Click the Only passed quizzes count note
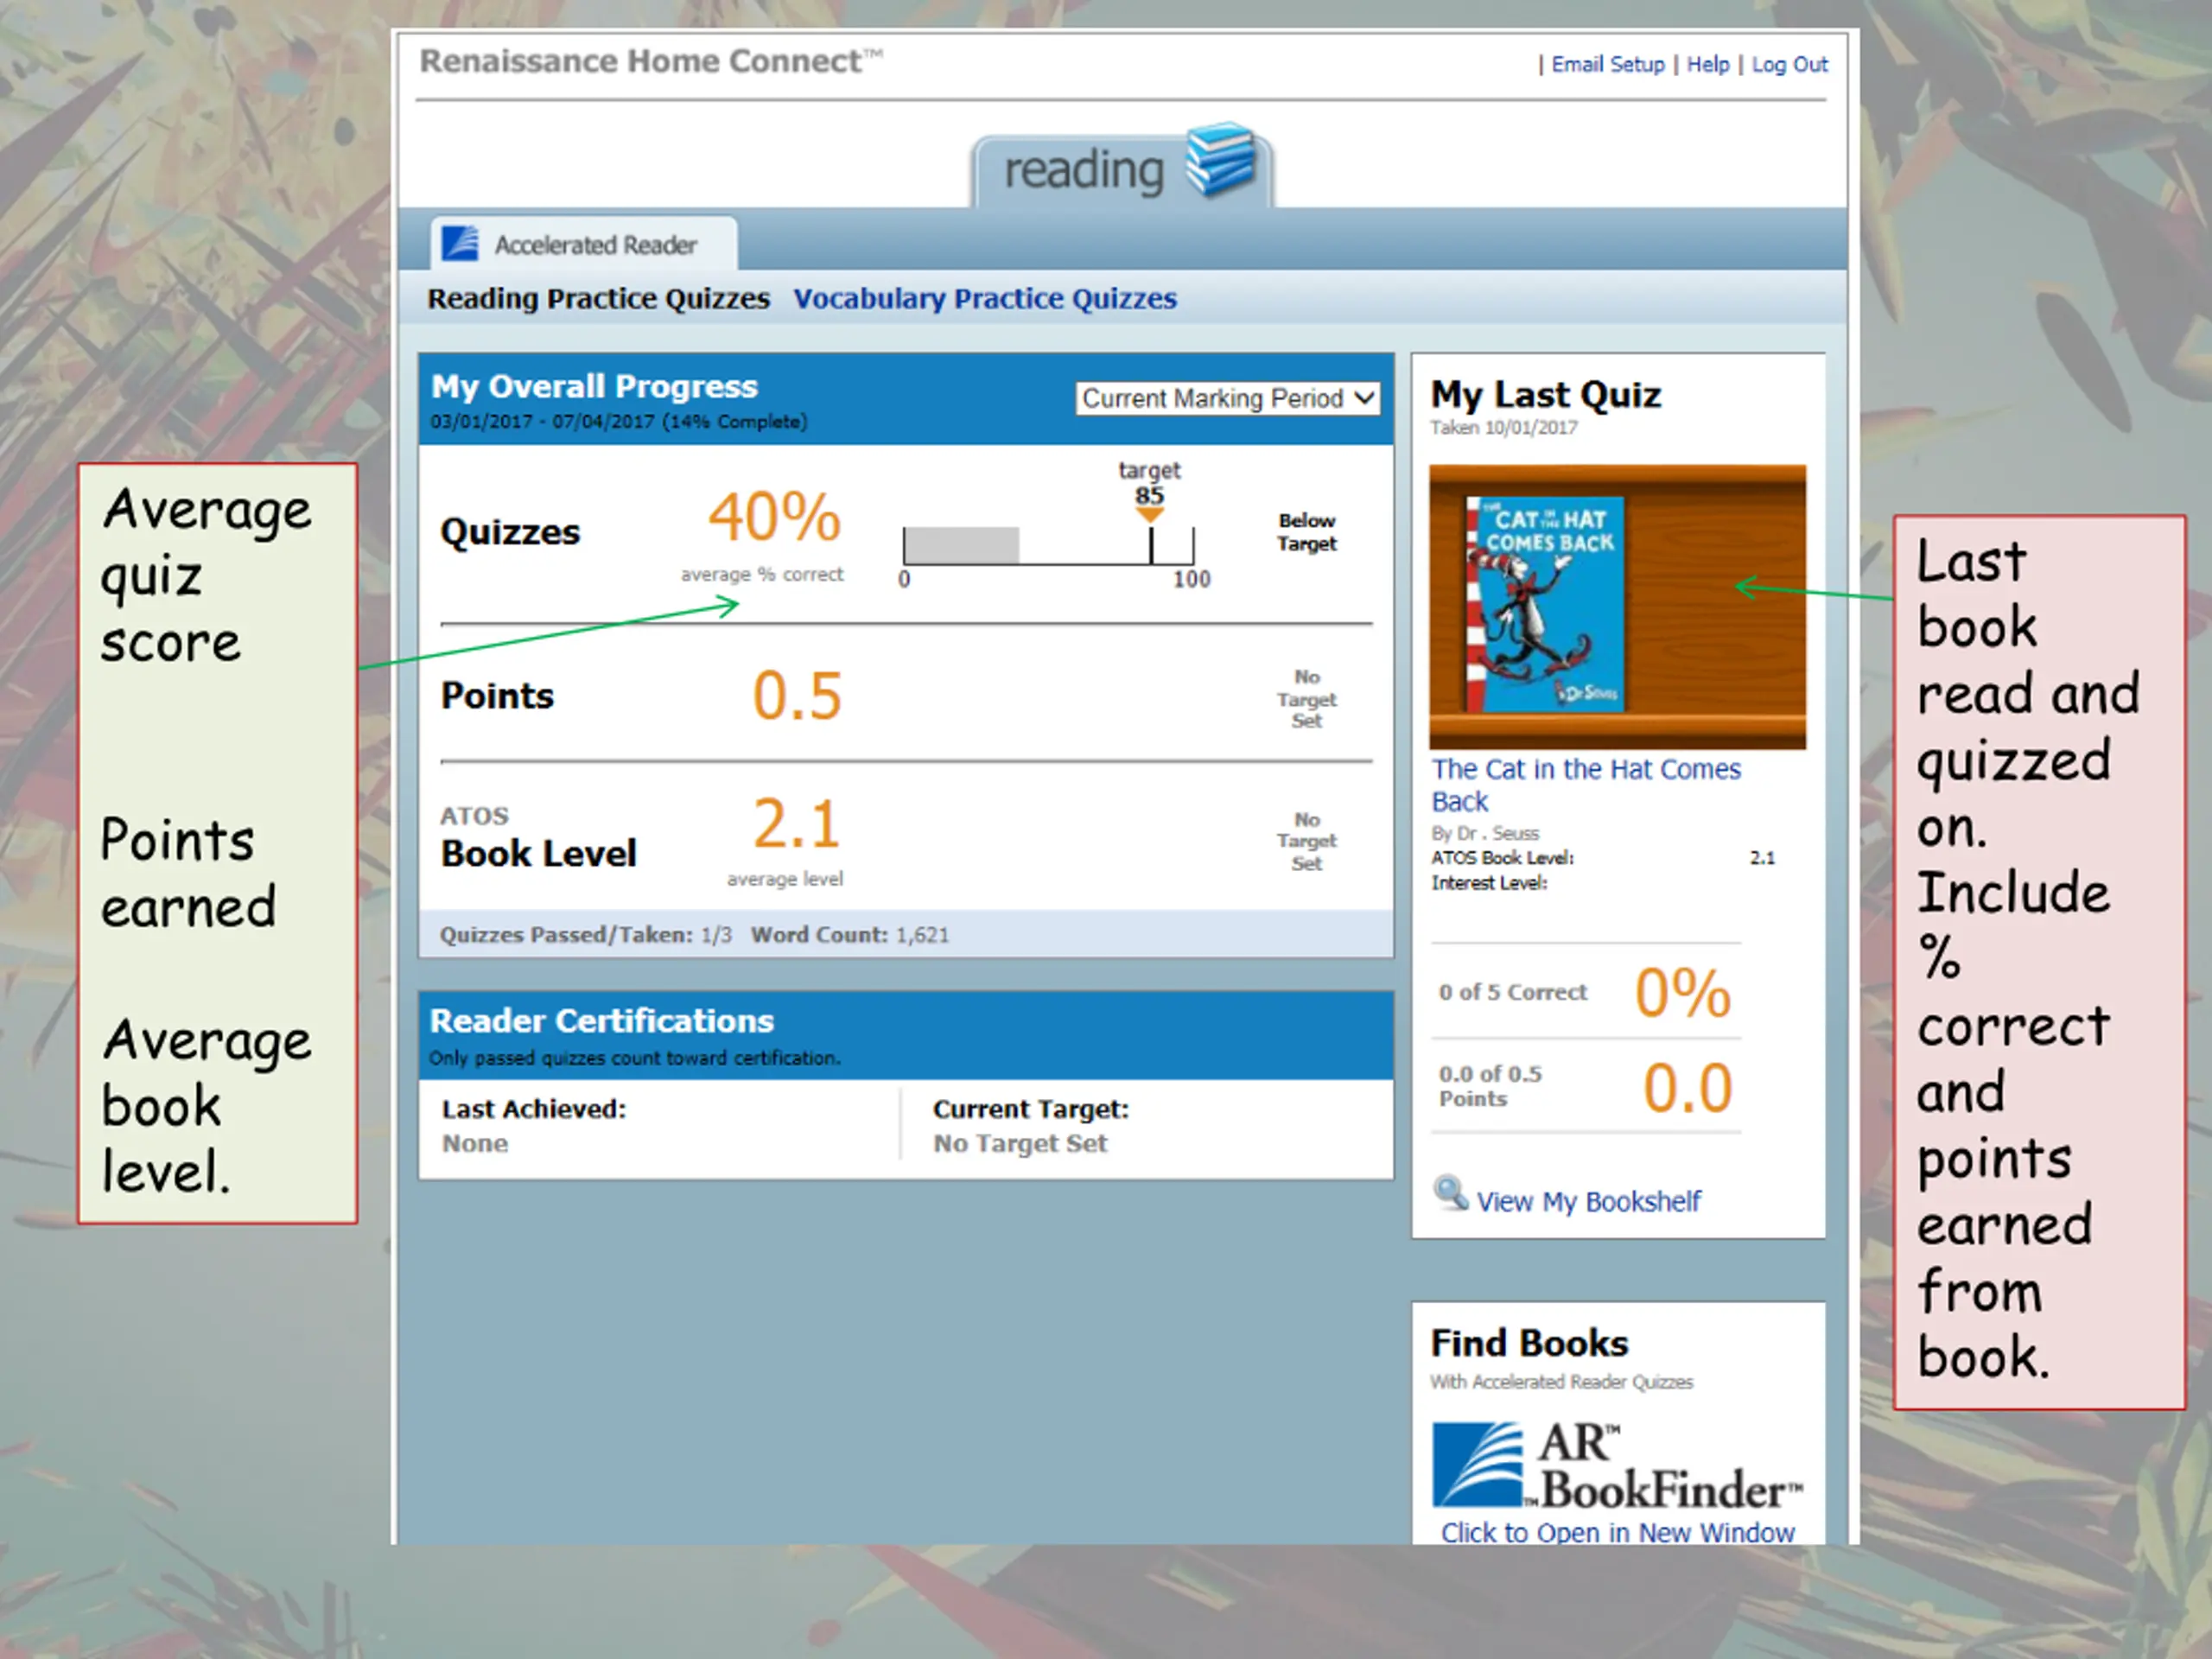2212x1659 pixels. coord(635,1058)
